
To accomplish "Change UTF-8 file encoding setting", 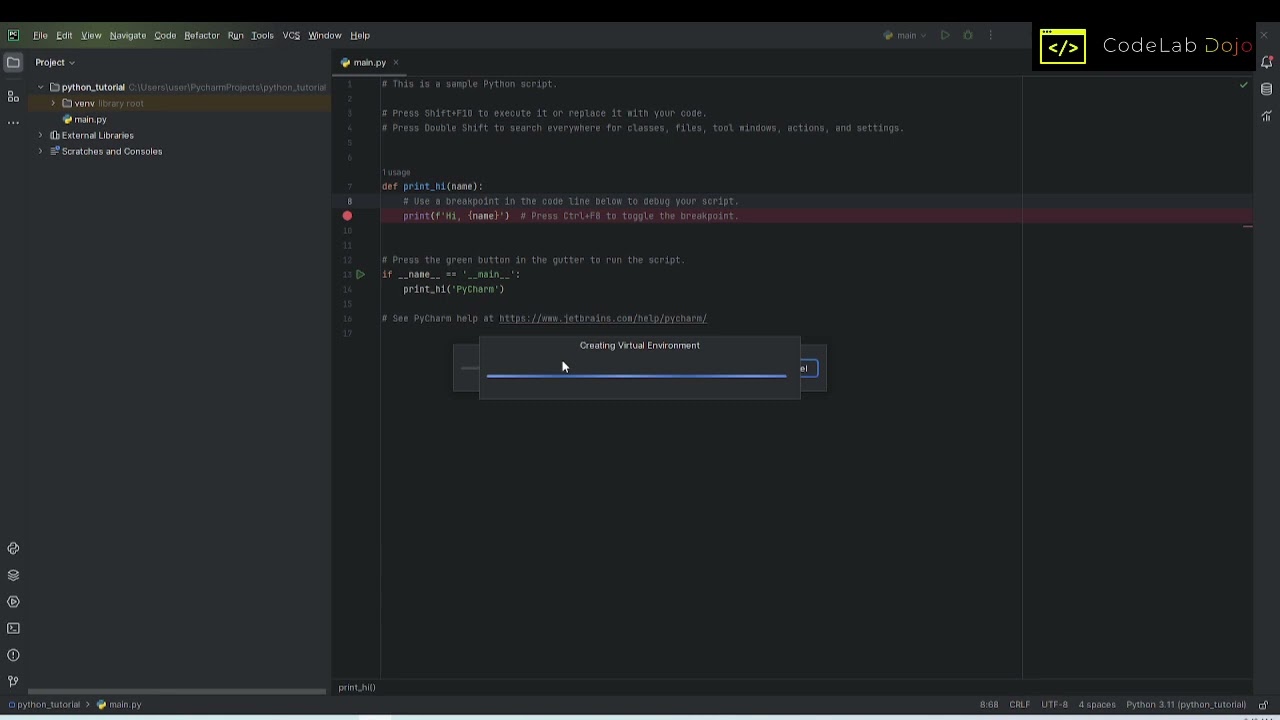I will click(1054, 704).
